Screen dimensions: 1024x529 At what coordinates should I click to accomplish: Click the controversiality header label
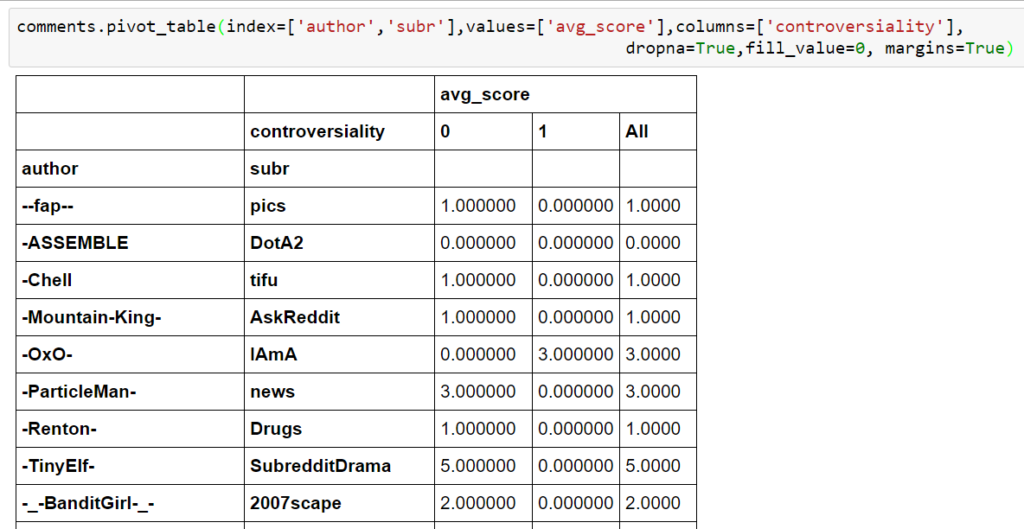pos(317,131)
